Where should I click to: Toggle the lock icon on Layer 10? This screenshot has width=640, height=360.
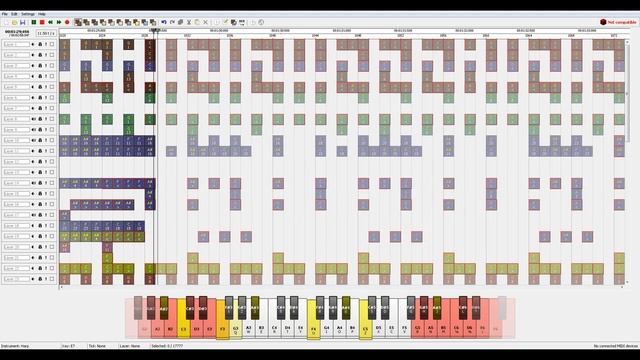click(40, 140)
